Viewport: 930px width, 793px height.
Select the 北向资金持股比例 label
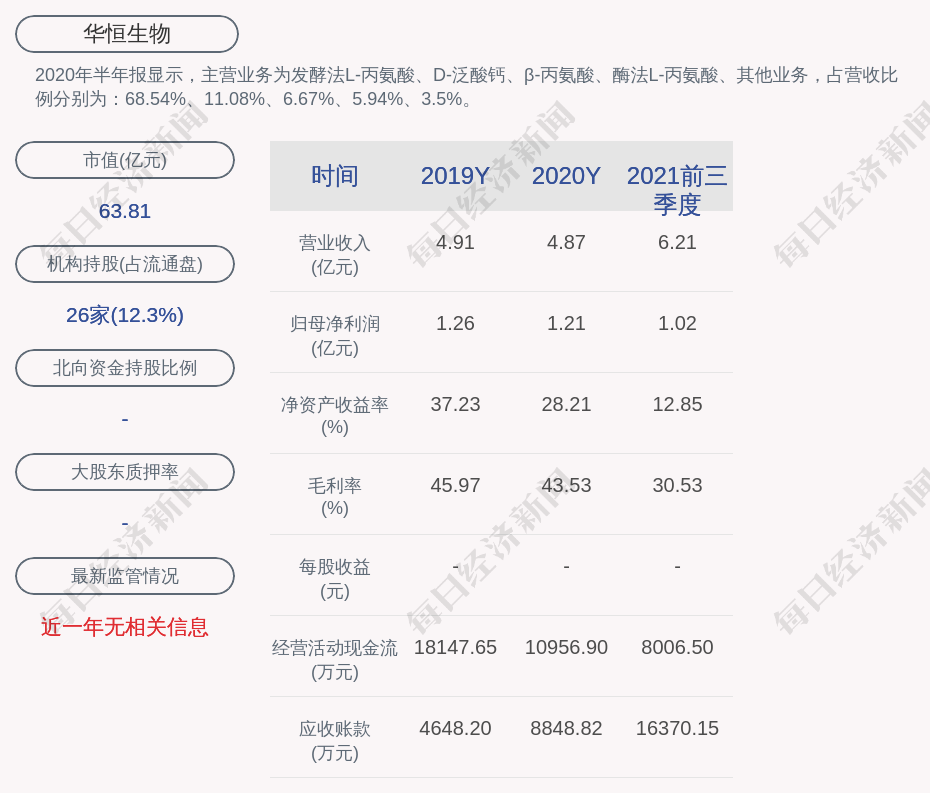click(x=125, y=368)
